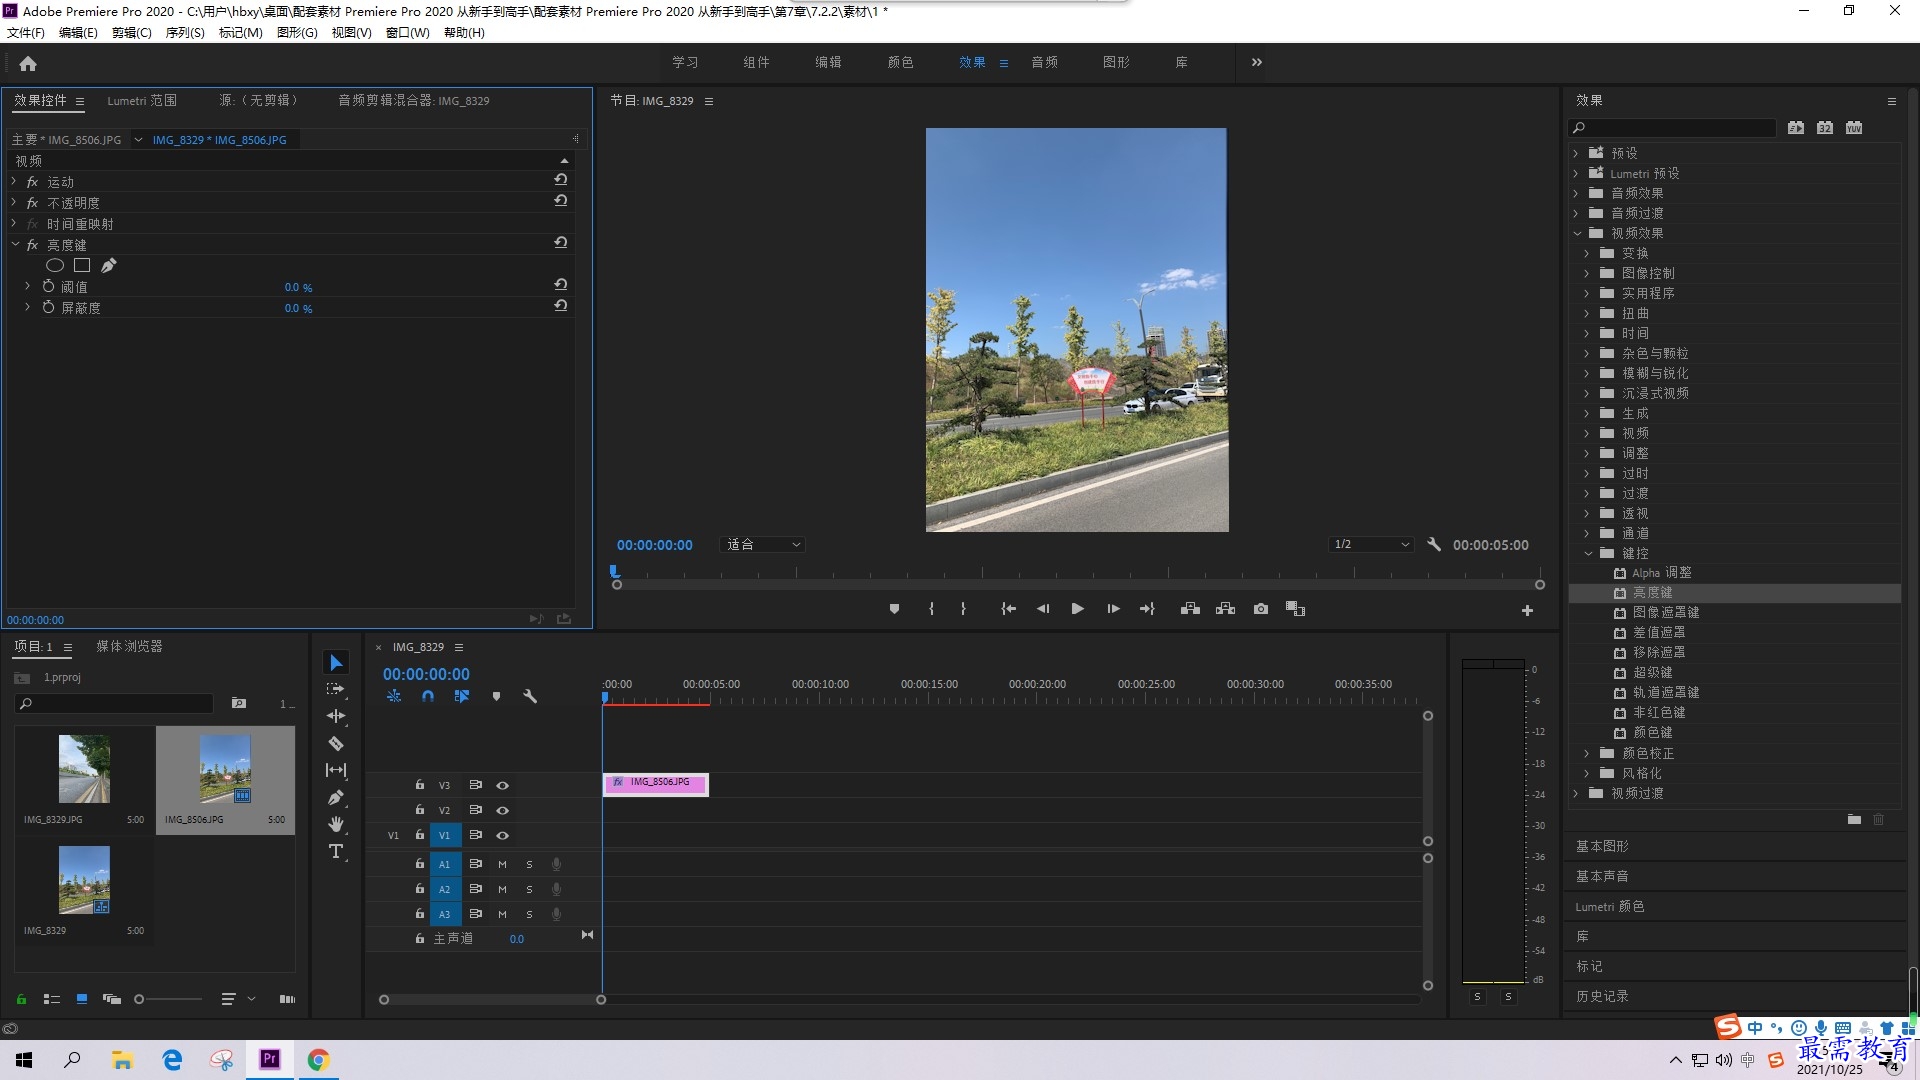Mute audio track A1

pos(502,864)
